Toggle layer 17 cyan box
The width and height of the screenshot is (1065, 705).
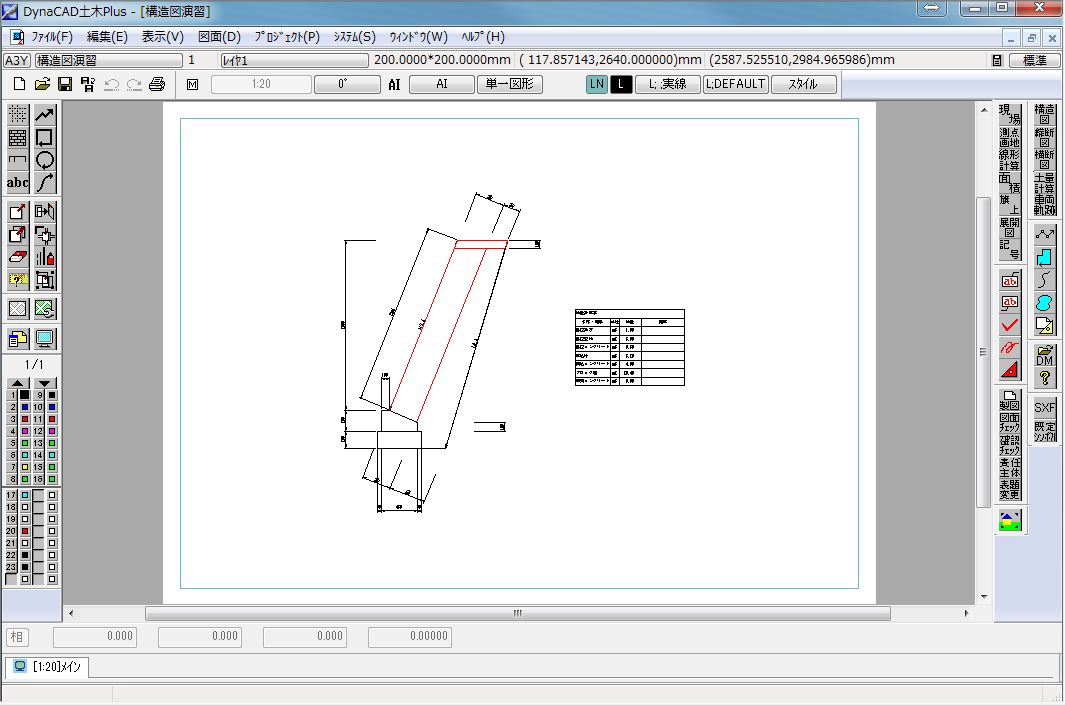[x=25, y=495]
